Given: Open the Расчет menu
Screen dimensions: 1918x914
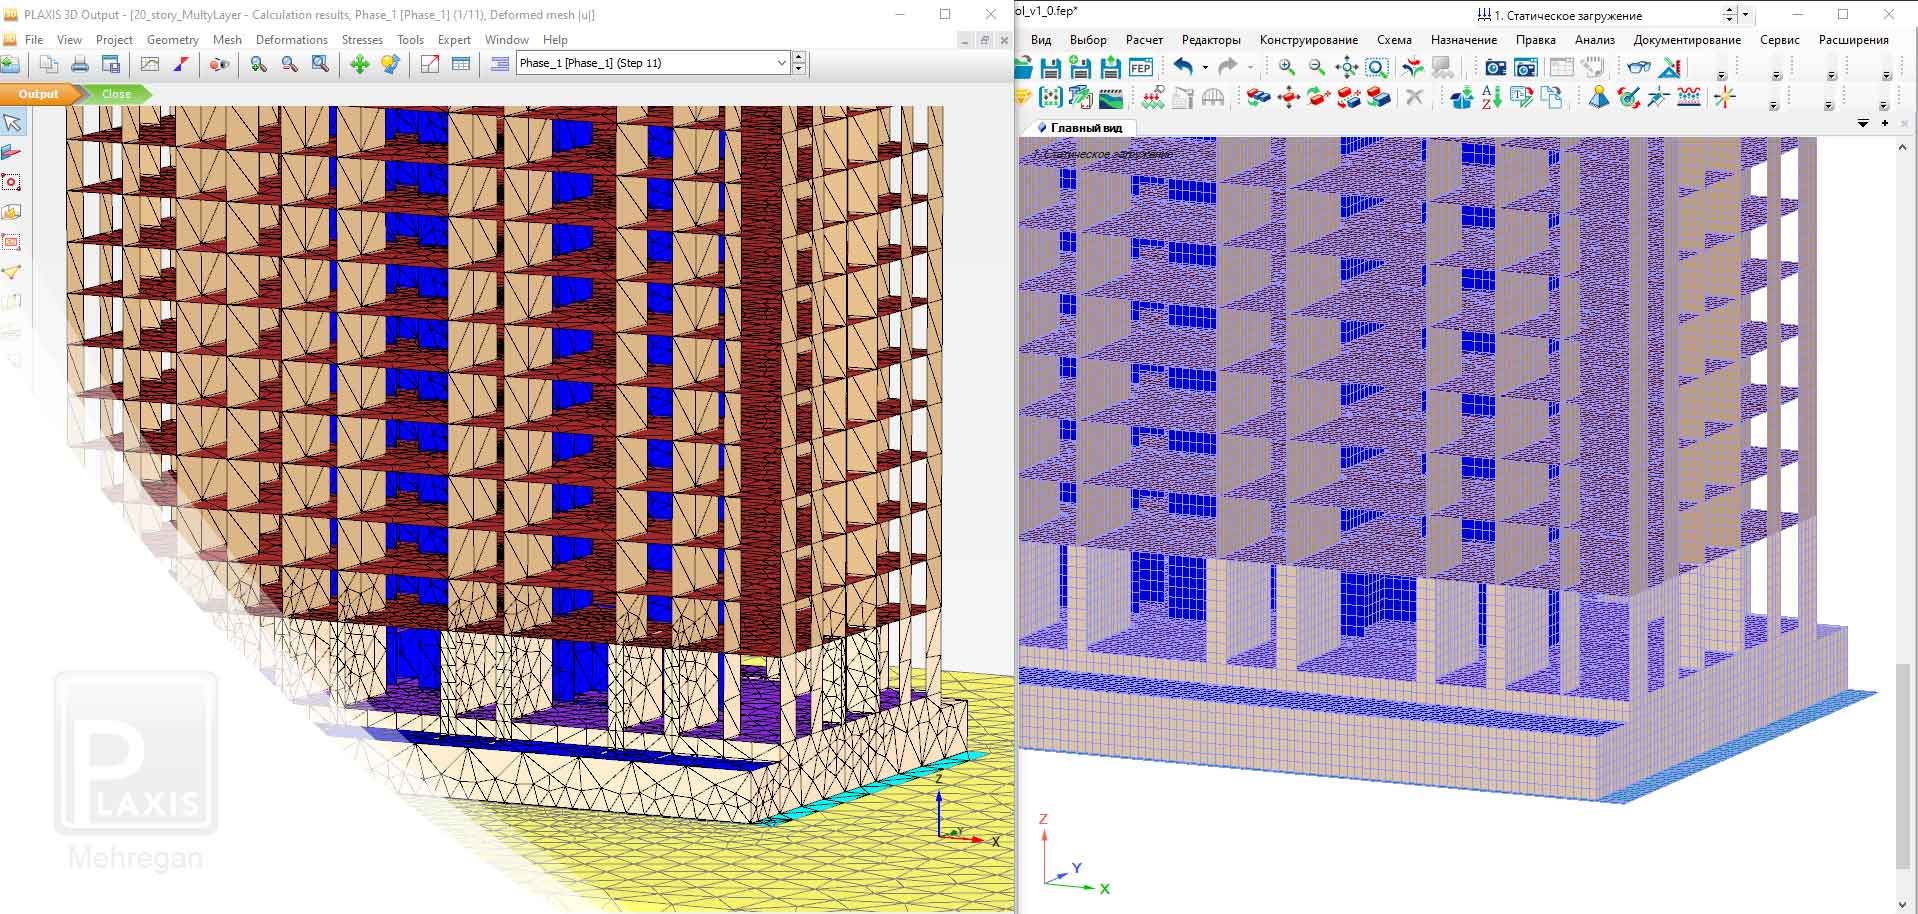Looking at the screenshot, I should click(1144, 40).
